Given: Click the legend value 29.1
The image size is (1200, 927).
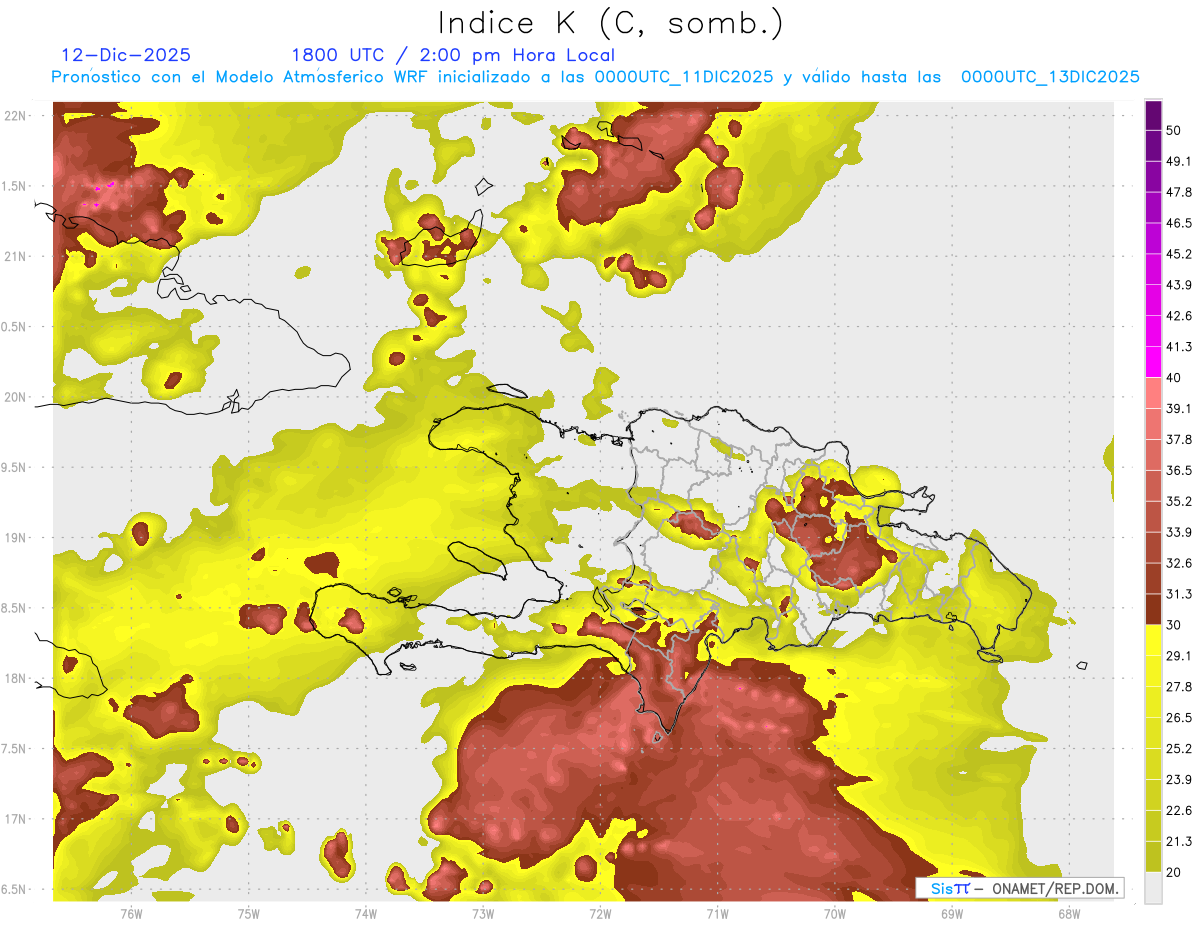Looking at the screenshot, I should (1179, 655).
